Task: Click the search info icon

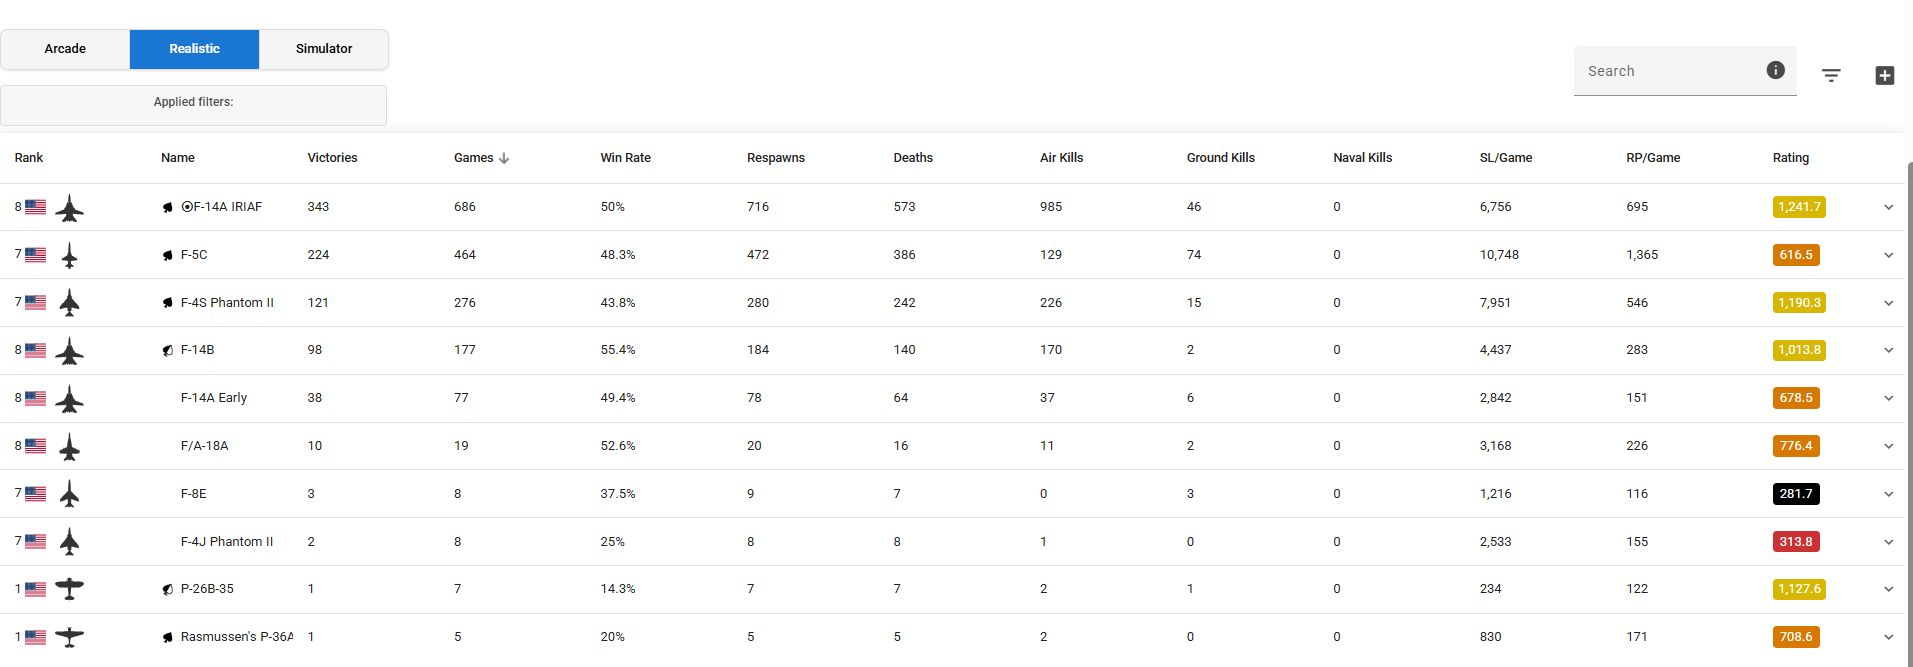Action: 1775,70
